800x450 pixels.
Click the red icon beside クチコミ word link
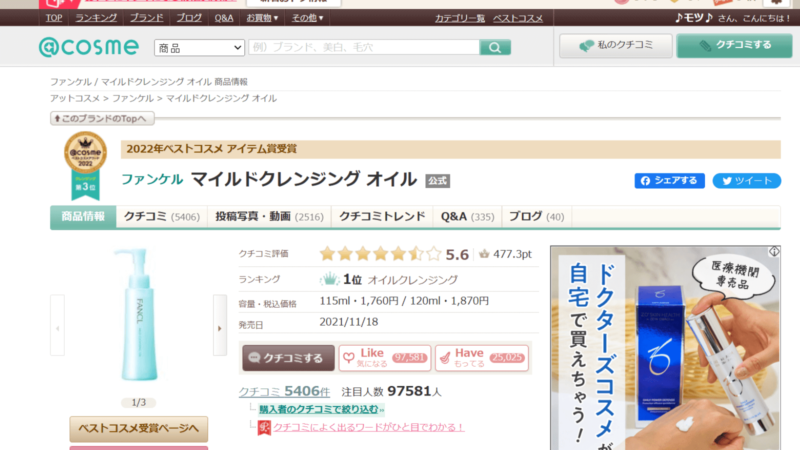tap(264, 428)
